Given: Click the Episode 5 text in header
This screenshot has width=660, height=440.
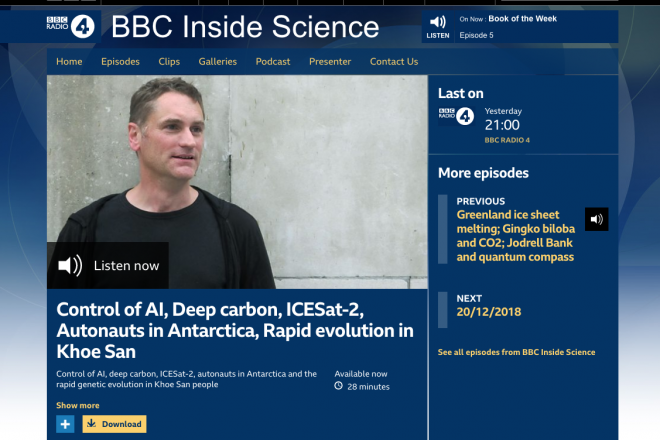Looking at the screenshot, I should point(476,35).
